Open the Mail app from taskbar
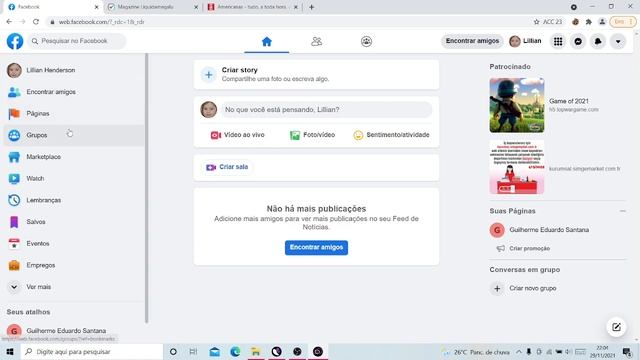The height and width of the screenshot is (360, 640). point(214,351)
